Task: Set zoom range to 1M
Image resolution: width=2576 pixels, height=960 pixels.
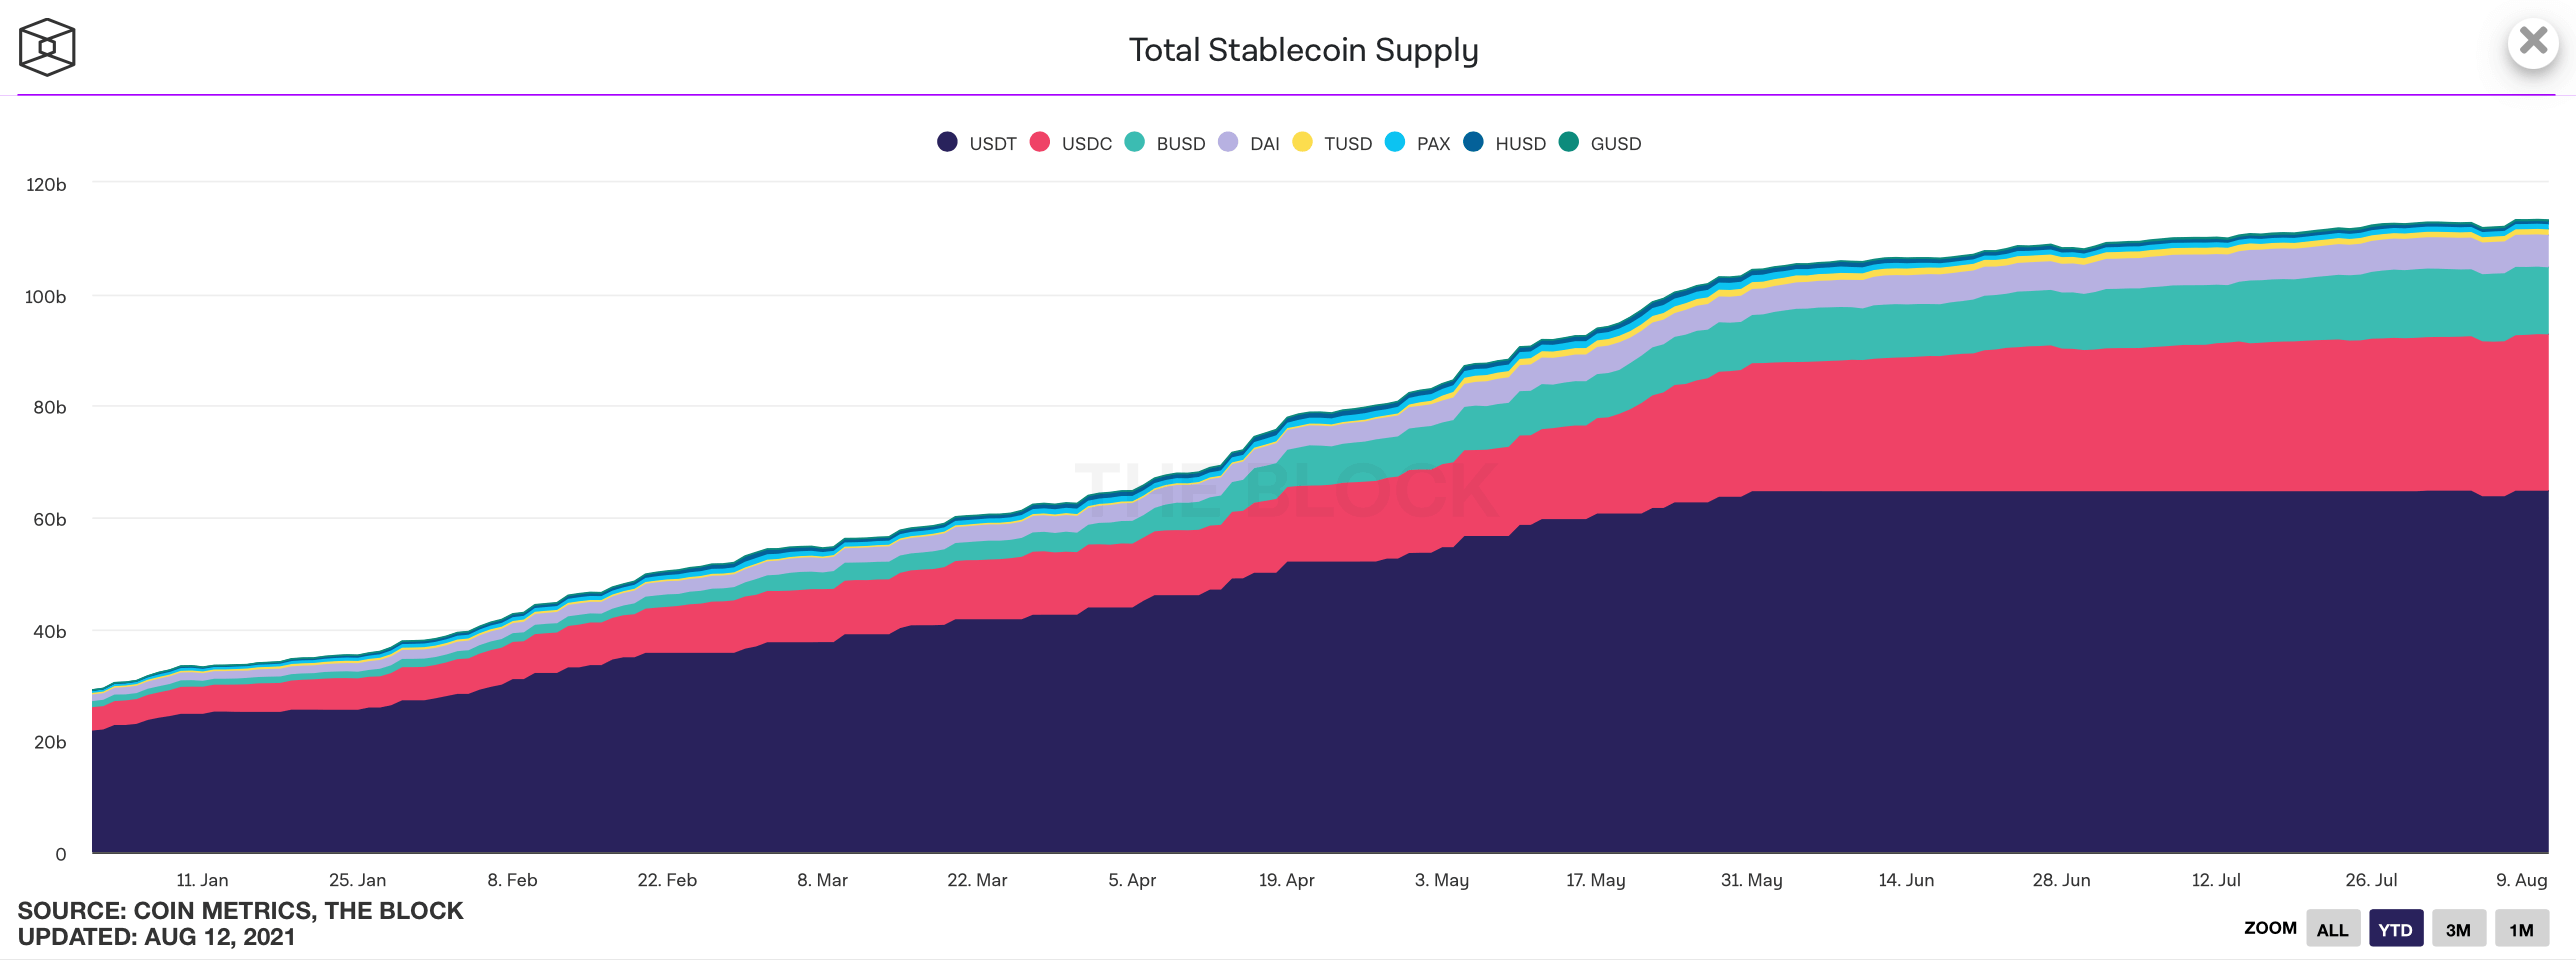Action: tap(2521, 929)
